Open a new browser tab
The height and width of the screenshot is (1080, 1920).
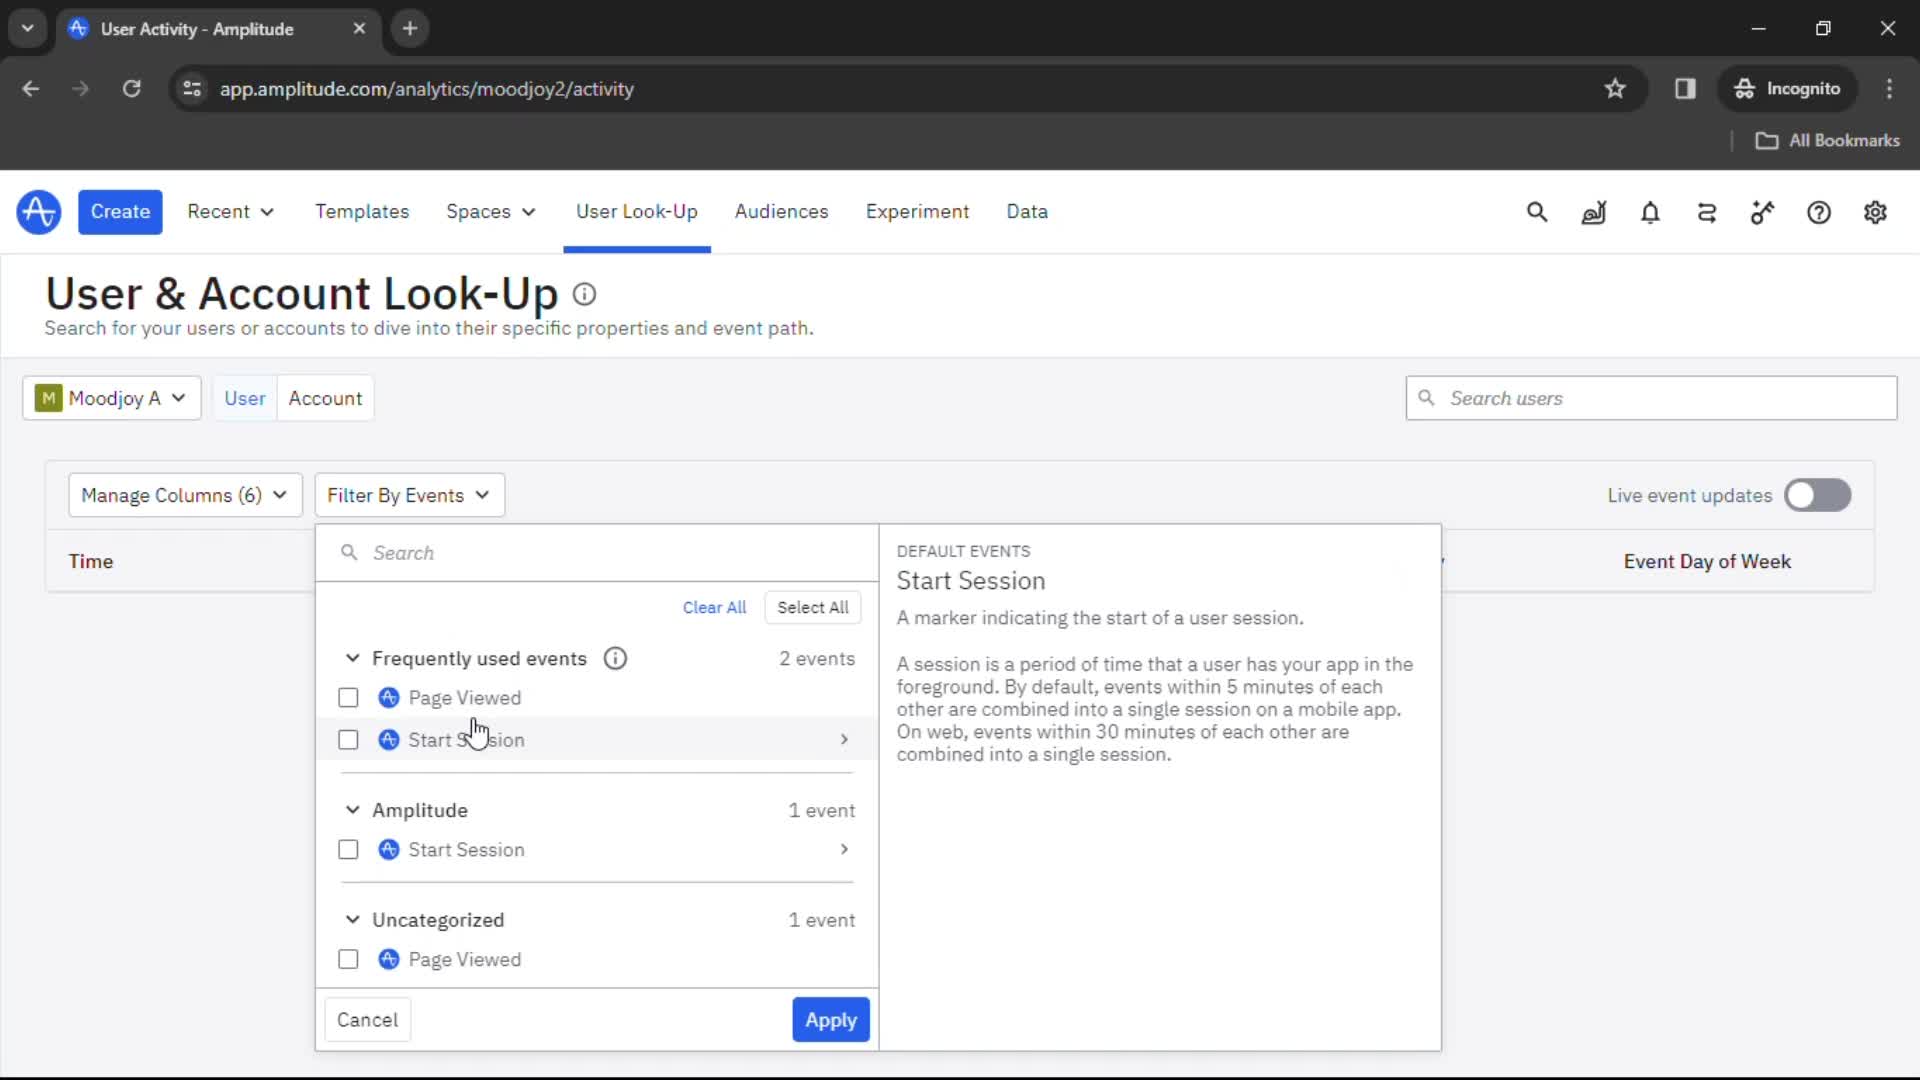tap(410, 29)
